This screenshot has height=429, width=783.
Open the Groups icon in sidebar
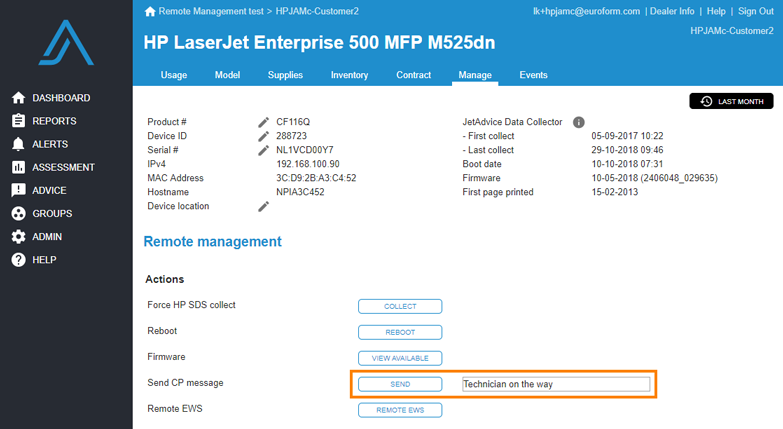(18, 213)
